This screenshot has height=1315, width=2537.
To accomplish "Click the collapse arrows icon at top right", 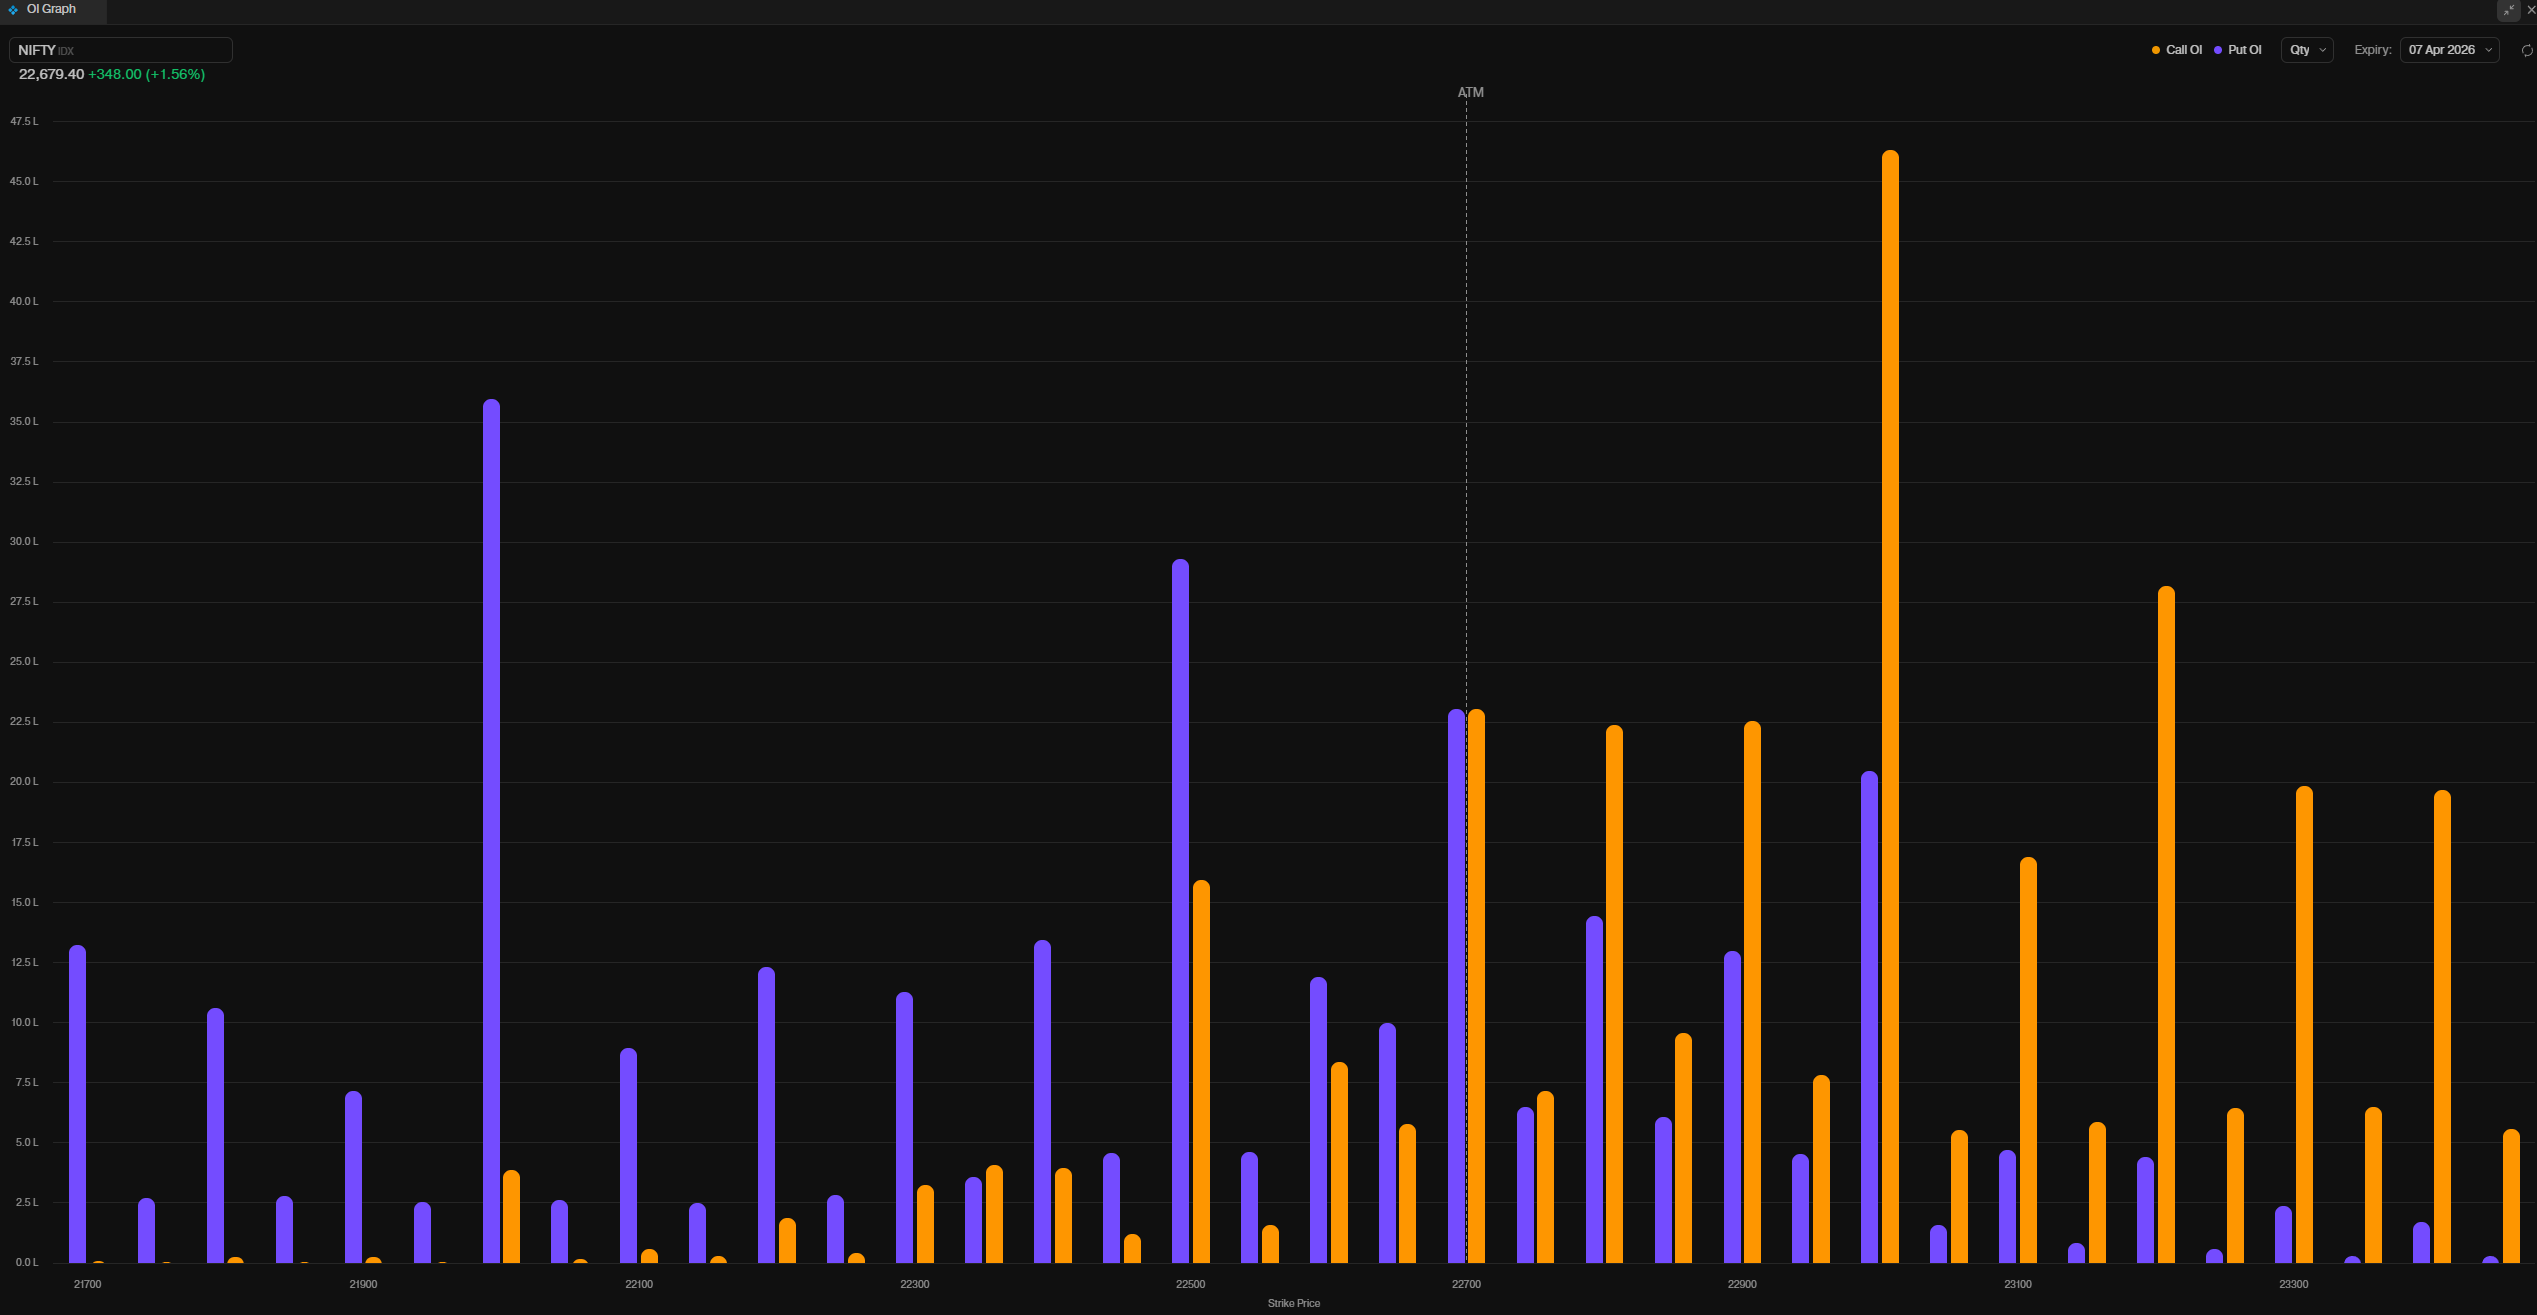I will tap(2508, 10).
